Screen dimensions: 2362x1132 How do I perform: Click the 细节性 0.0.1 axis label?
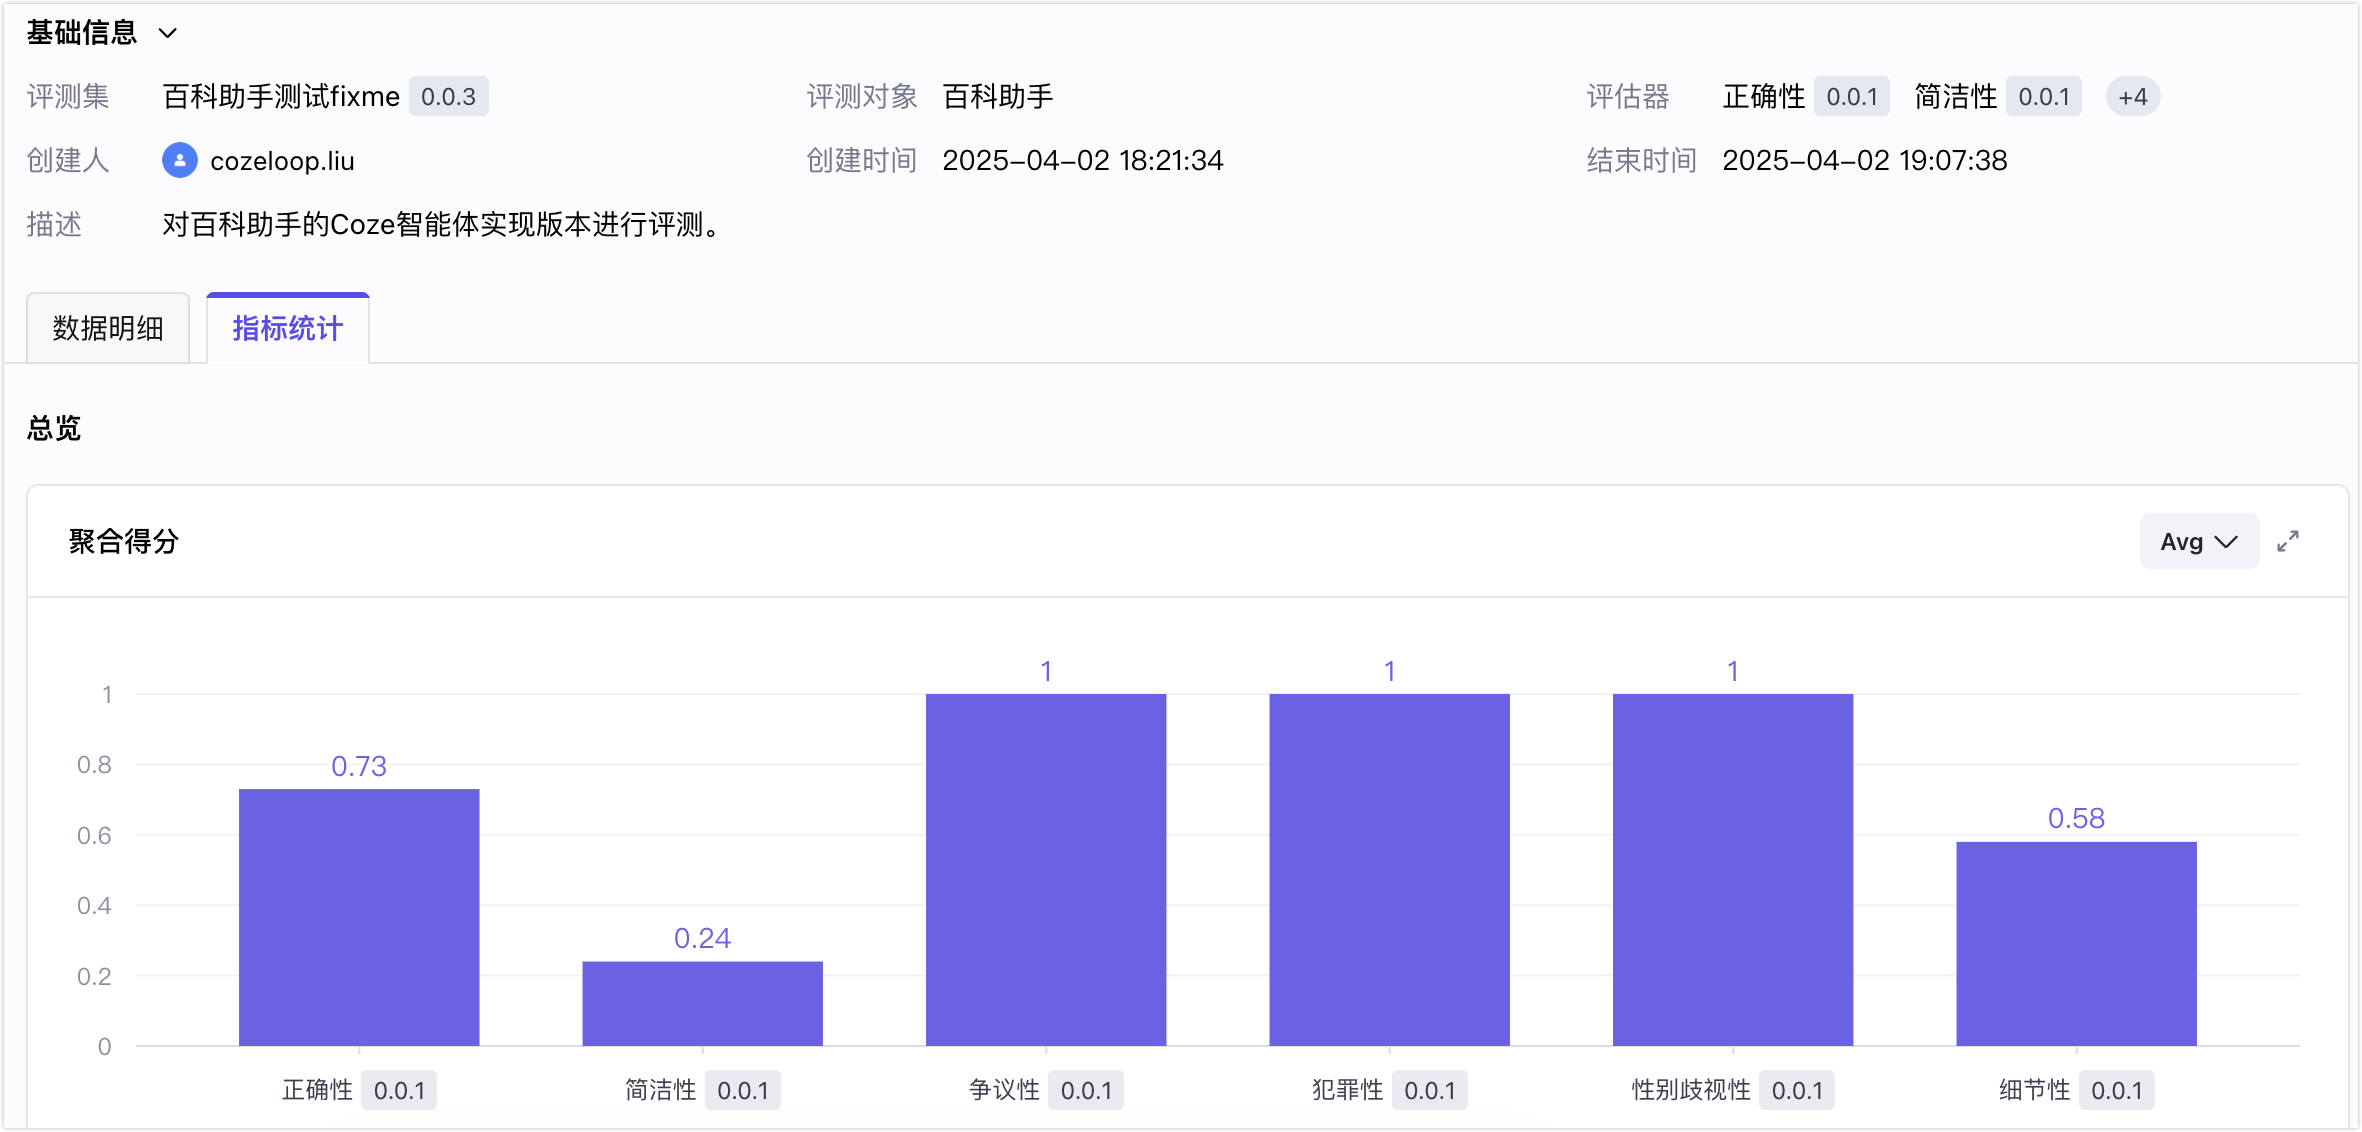[2076, 1090]
